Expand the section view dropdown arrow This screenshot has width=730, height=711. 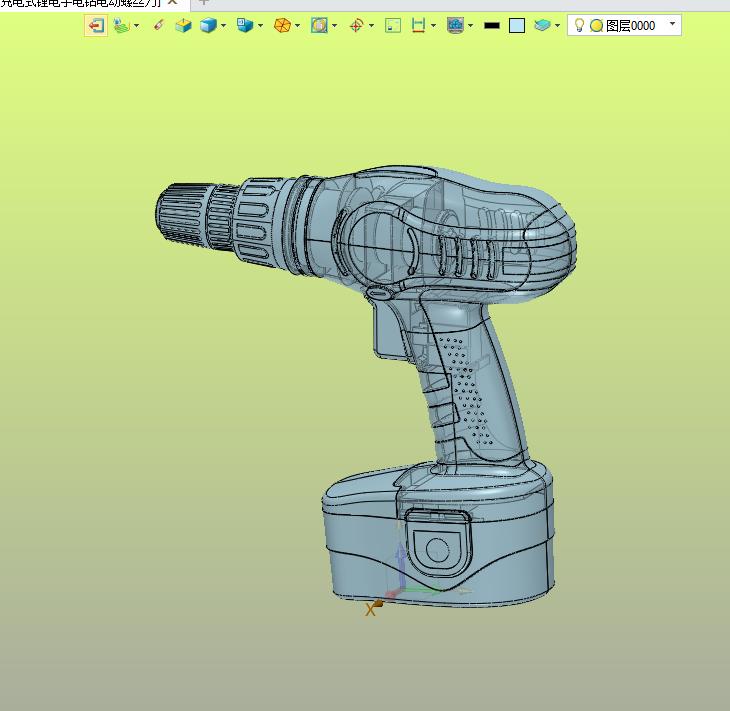334,25
